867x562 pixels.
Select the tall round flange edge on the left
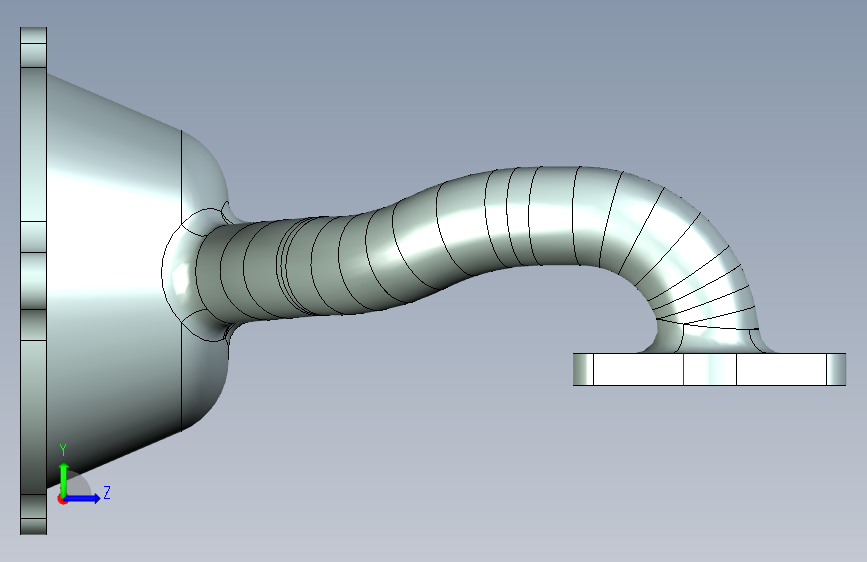point(33,281)
